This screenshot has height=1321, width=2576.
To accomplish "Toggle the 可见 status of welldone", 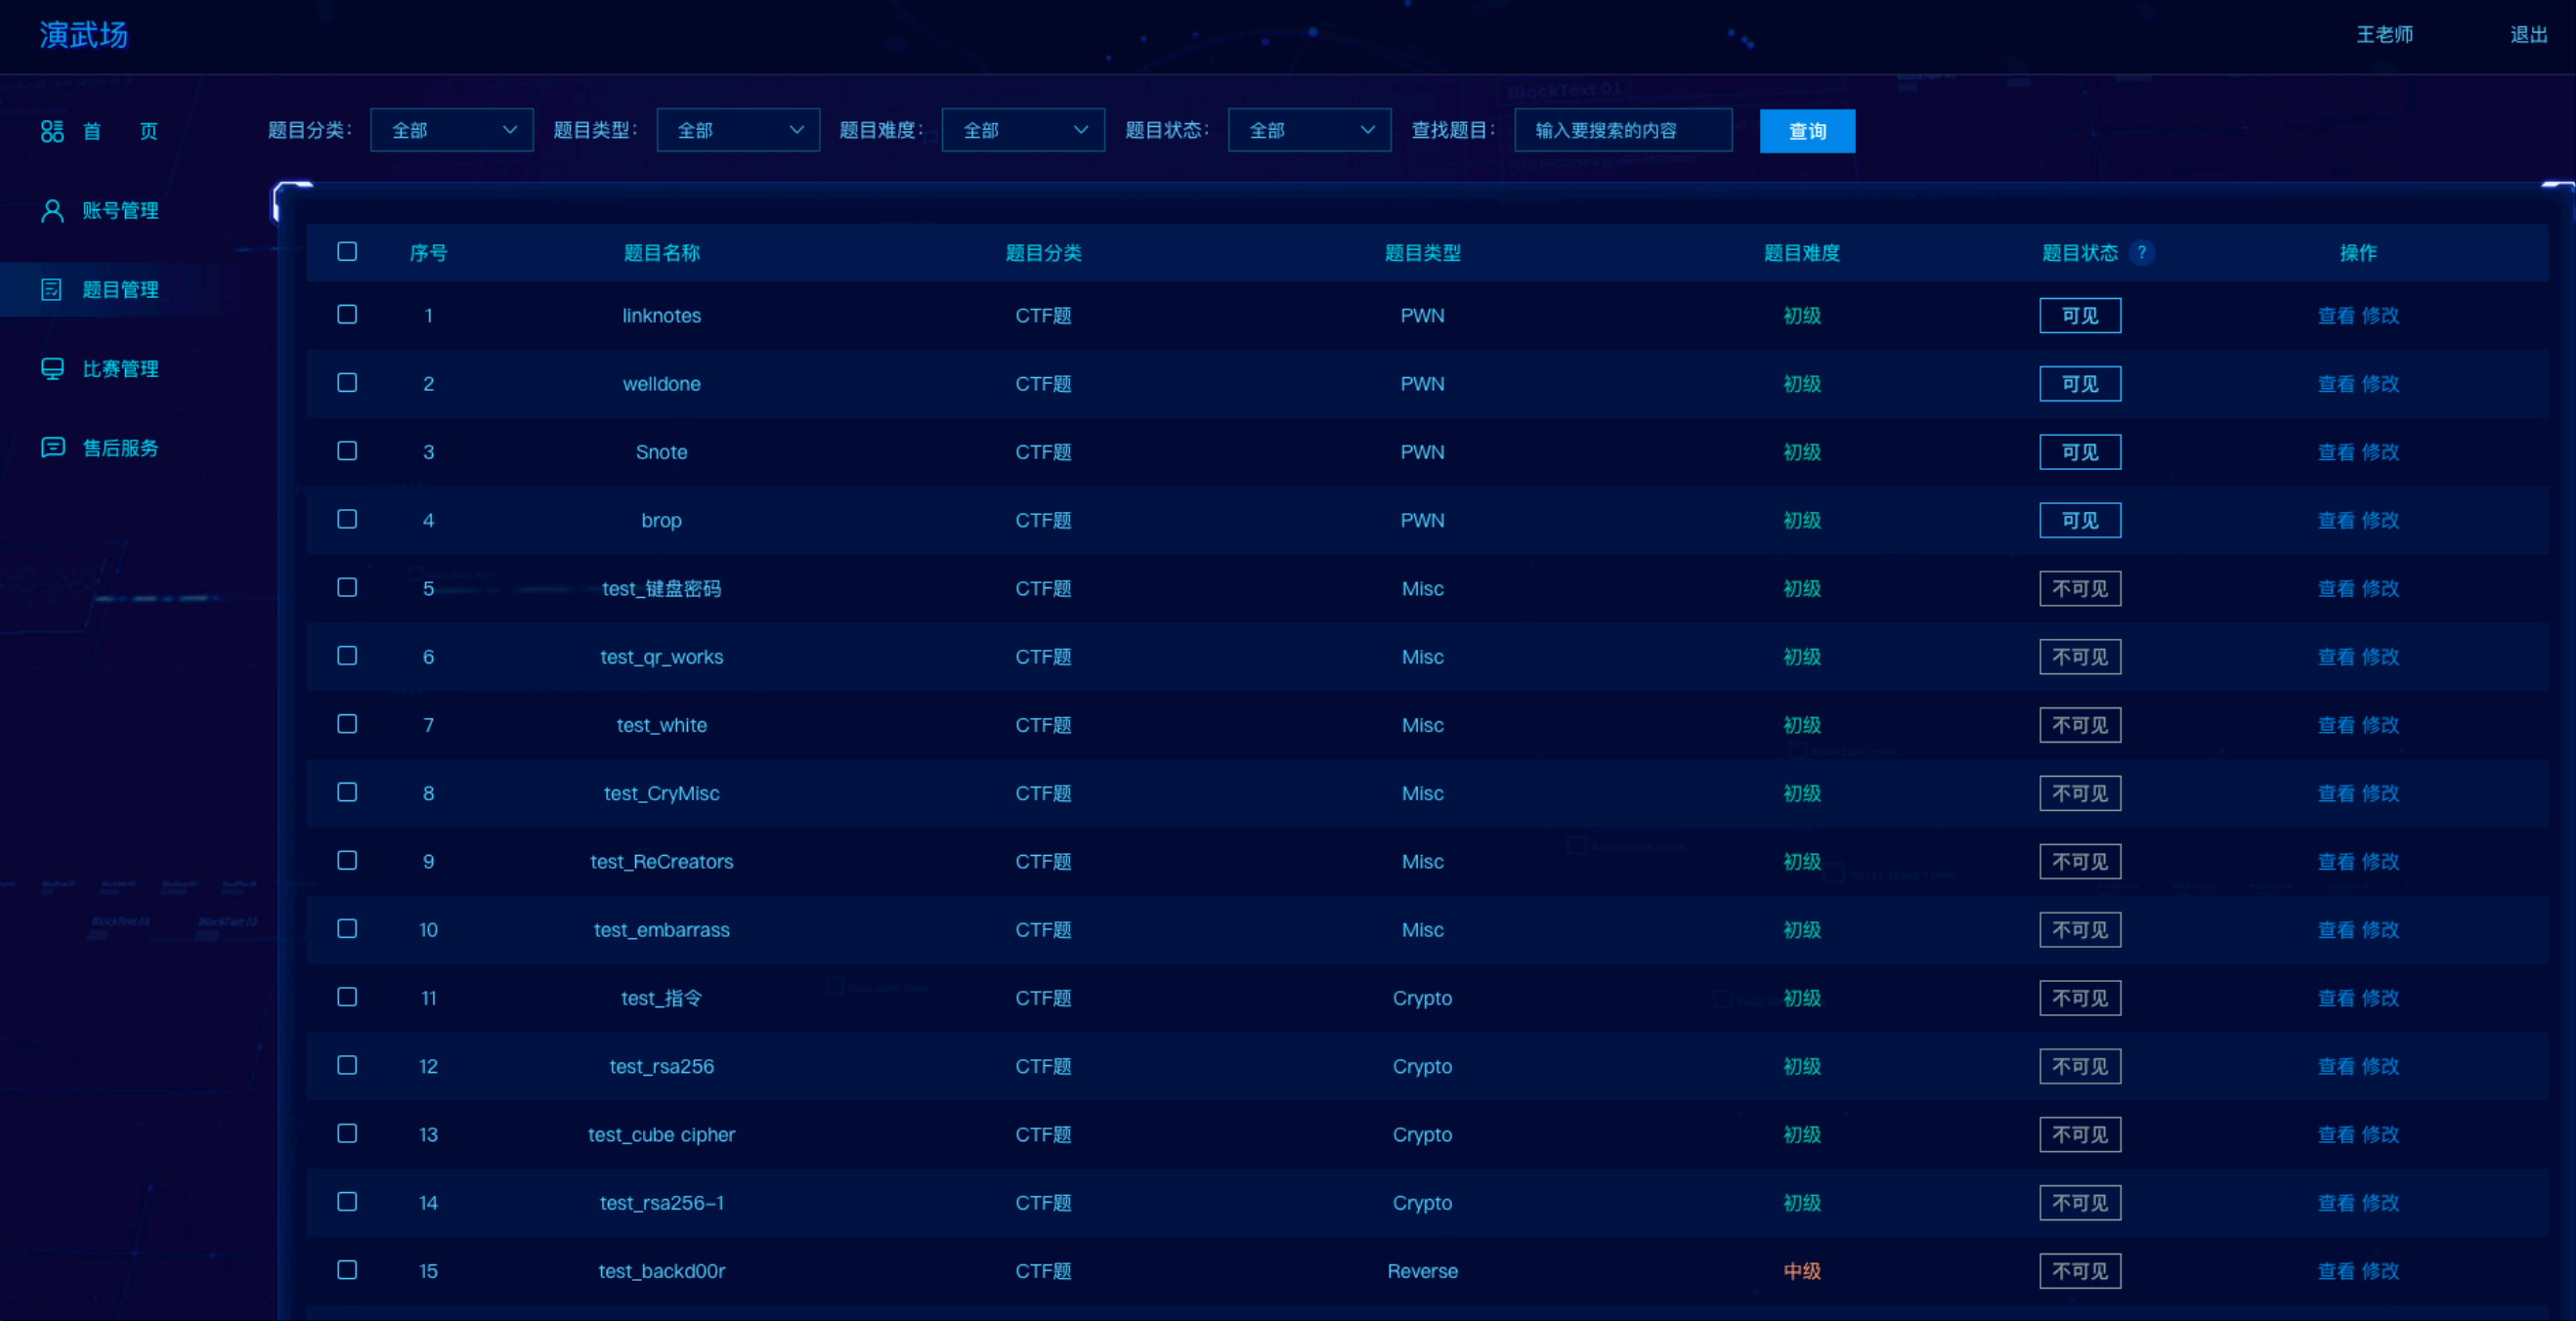I will click(x=2079, y=384).
